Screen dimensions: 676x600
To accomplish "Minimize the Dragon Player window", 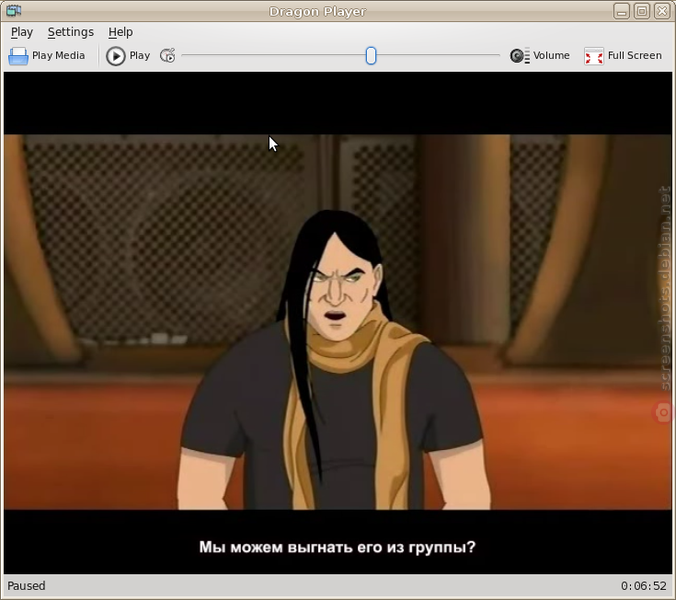I will [621, 11].
